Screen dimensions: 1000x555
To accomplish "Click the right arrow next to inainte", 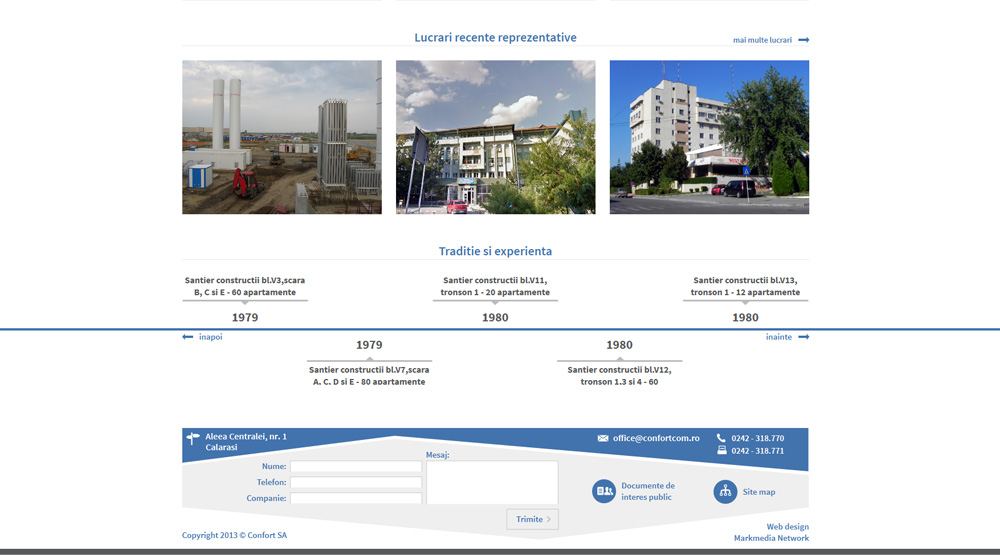I will (803, 337).
